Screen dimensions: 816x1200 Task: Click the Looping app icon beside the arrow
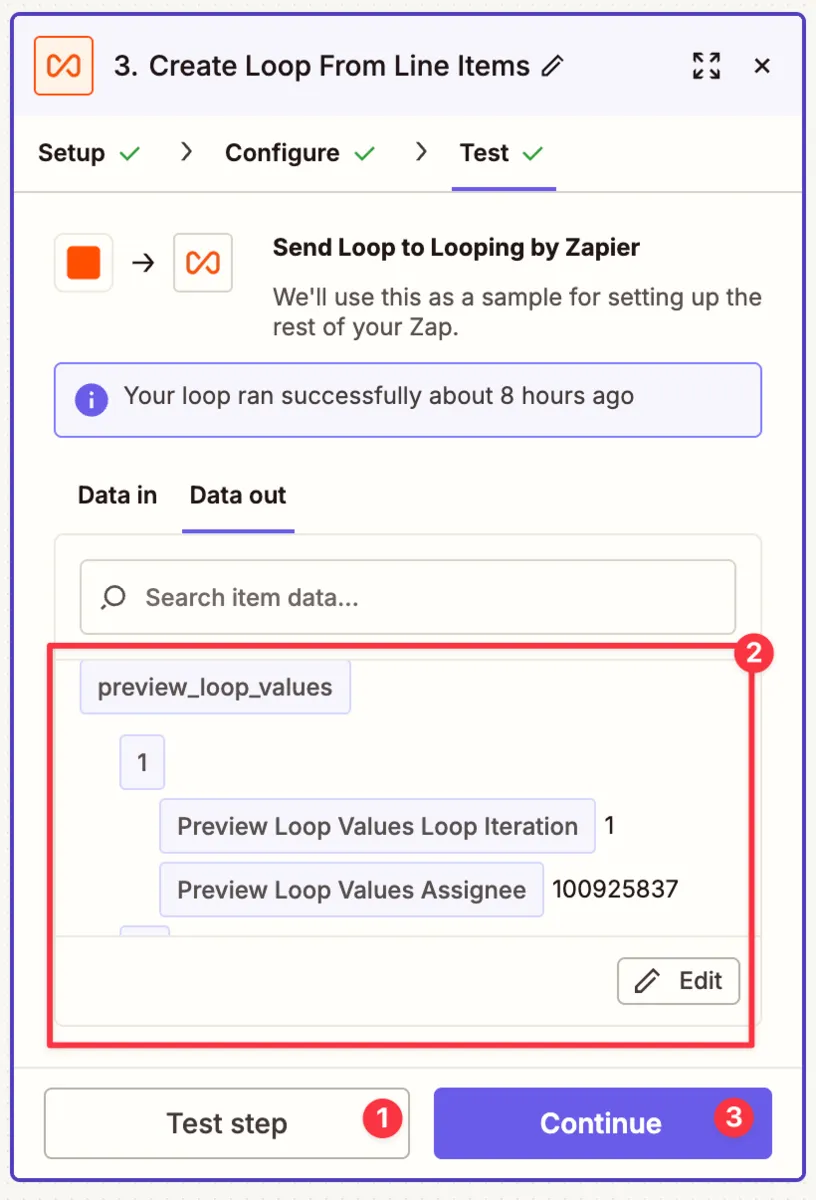tap(203, 263)
